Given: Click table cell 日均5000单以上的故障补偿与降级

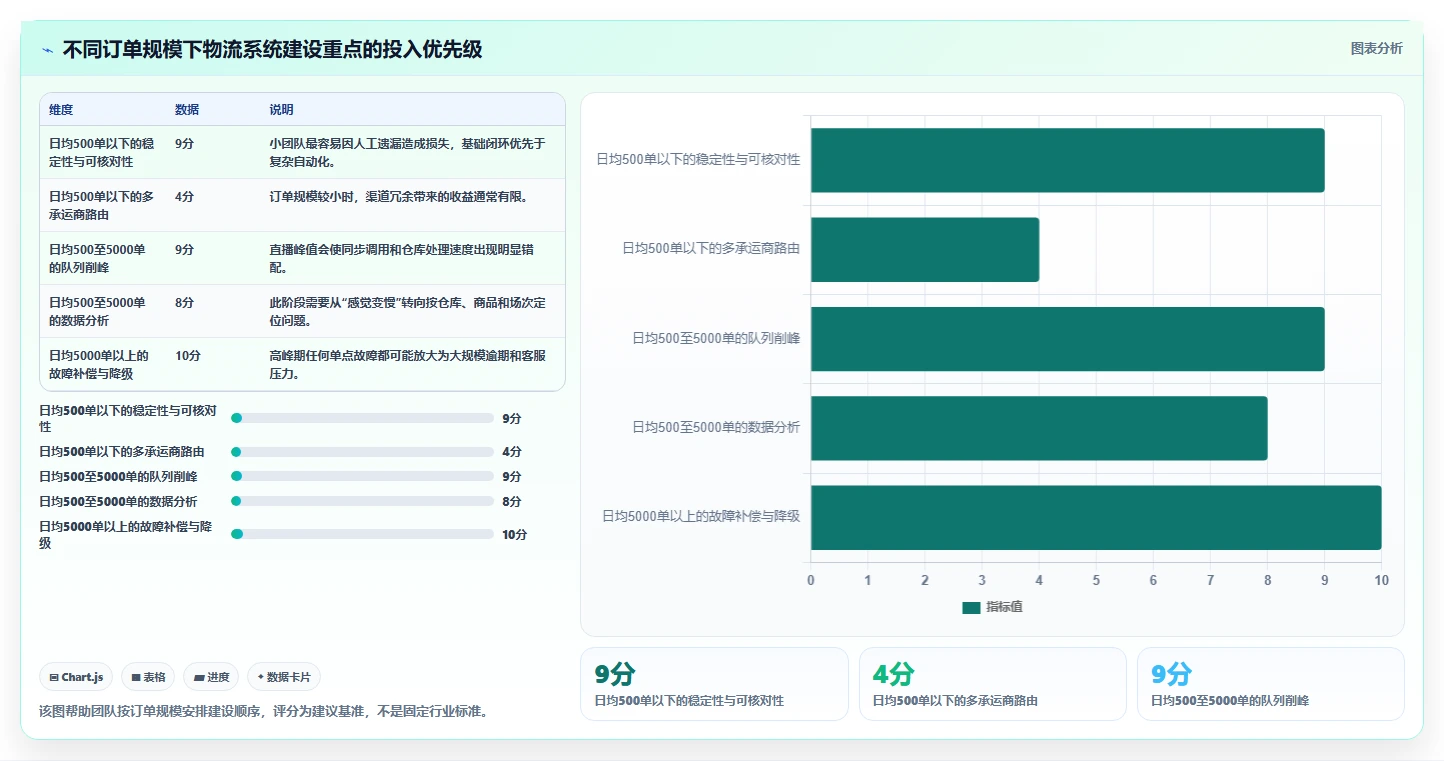Looking at the screenshot, I should tap(102, 364).
